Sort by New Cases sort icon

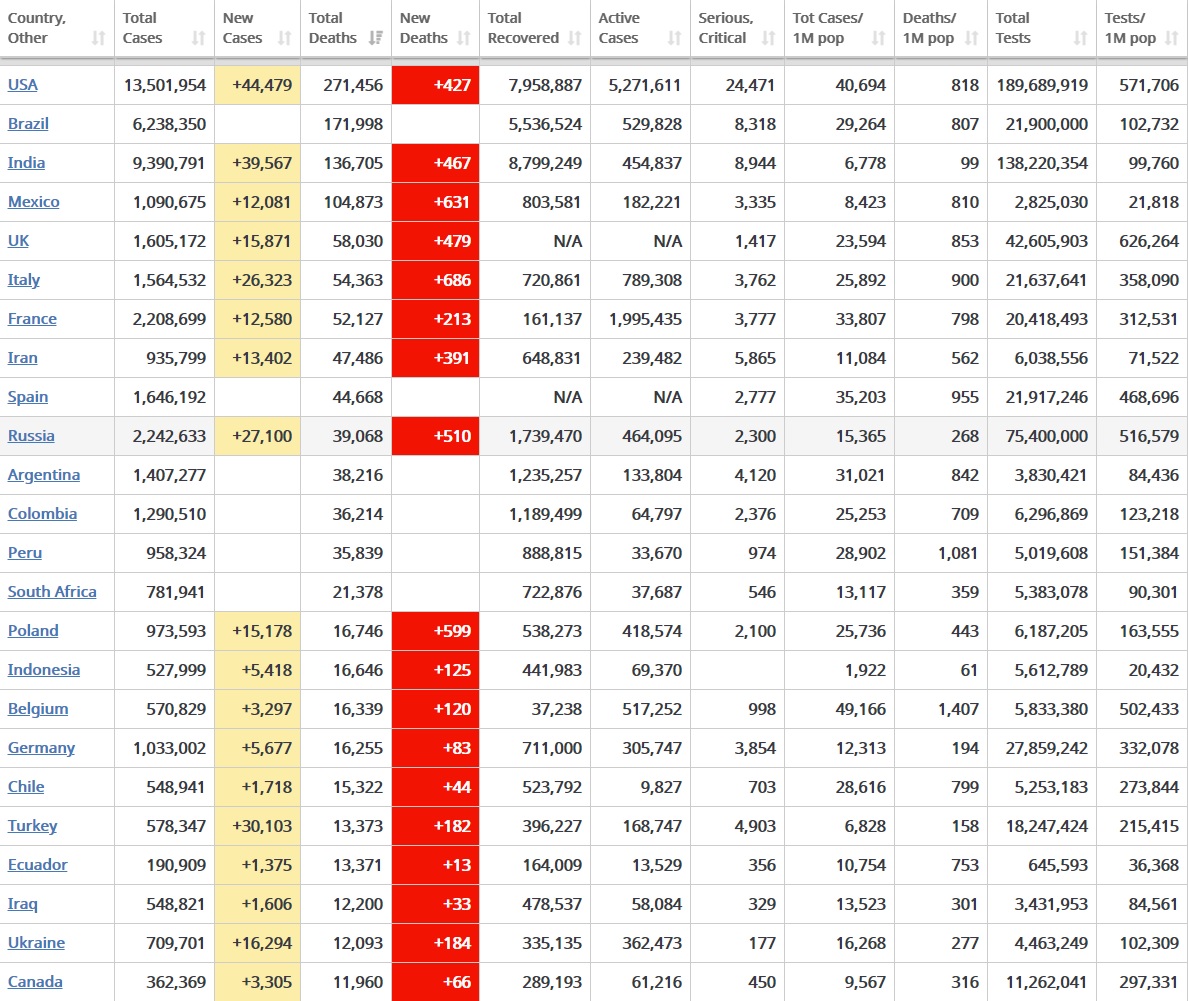tap(285, 38)
